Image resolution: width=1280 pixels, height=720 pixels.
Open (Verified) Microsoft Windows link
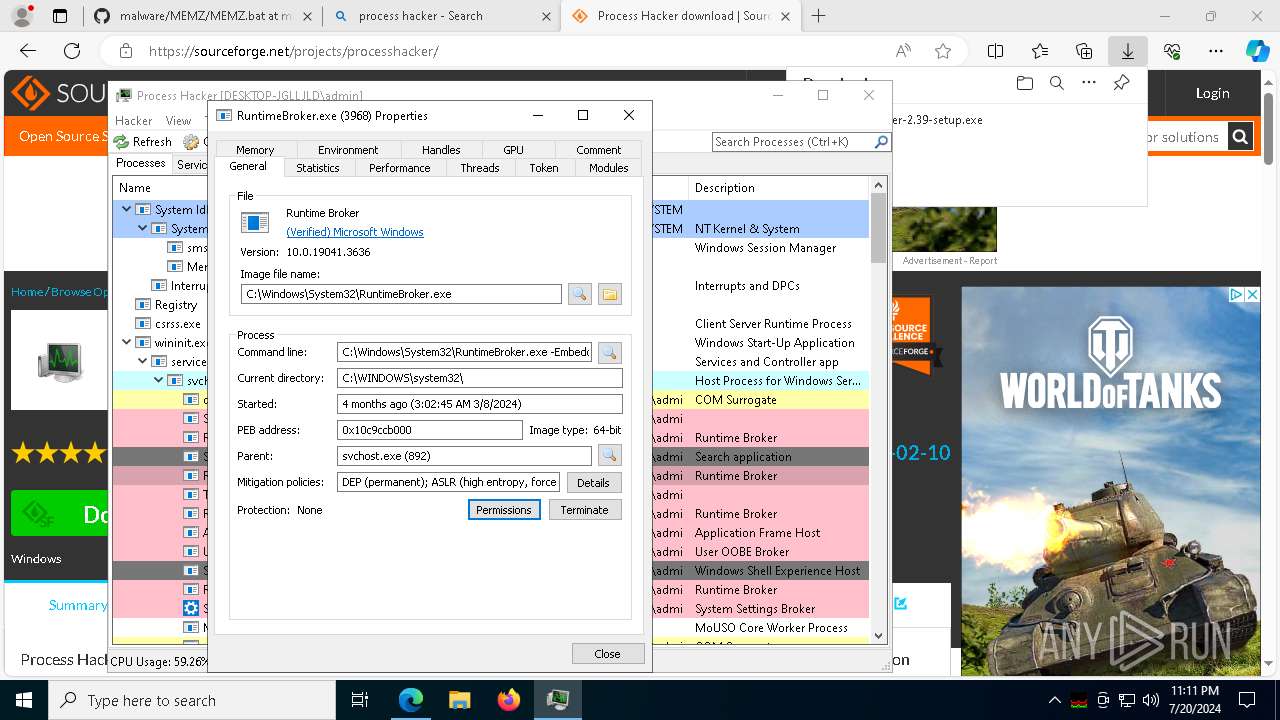pyautogui.click(x=355, y=232)
